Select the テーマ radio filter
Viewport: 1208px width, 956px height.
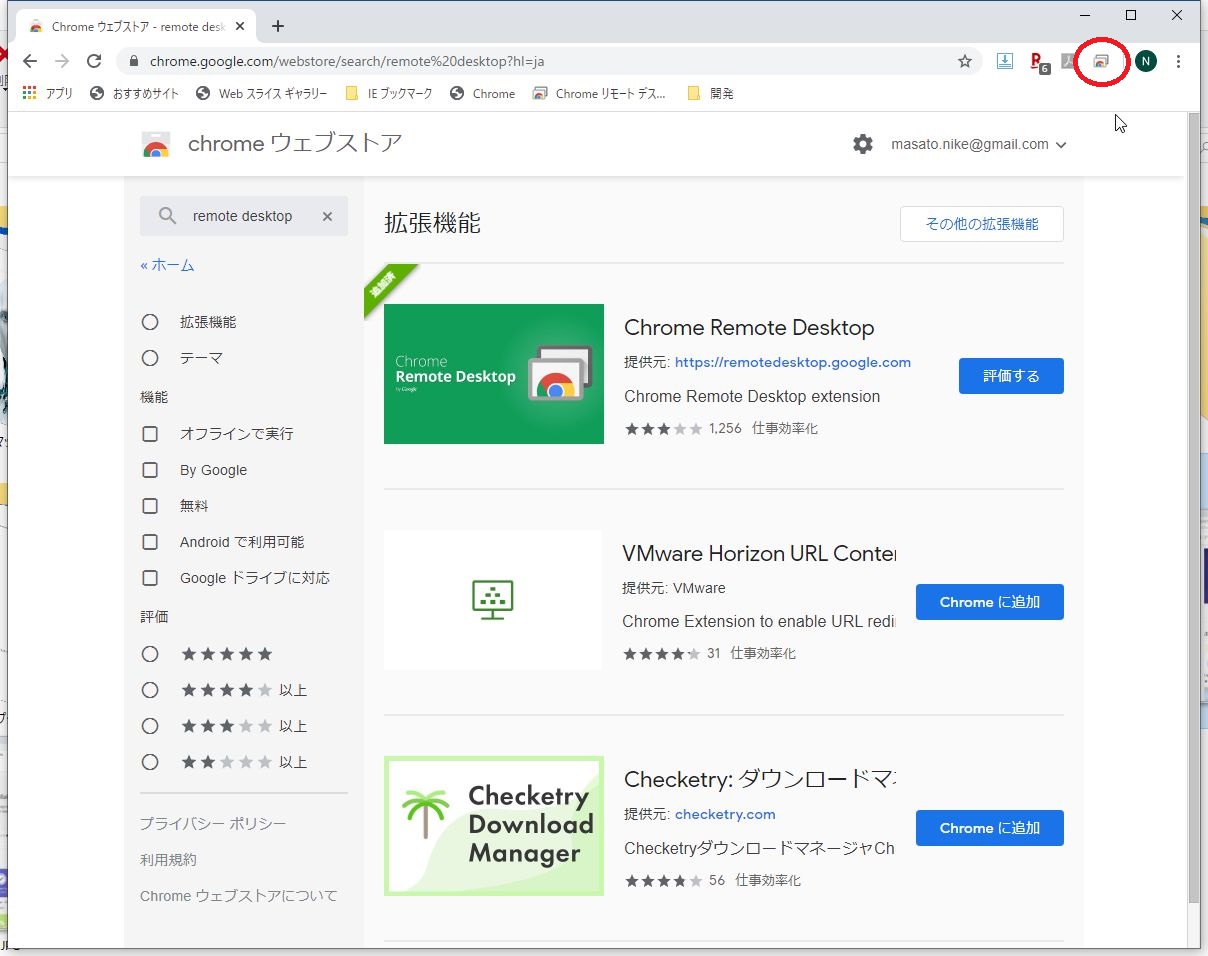click(x=150, y=358)
